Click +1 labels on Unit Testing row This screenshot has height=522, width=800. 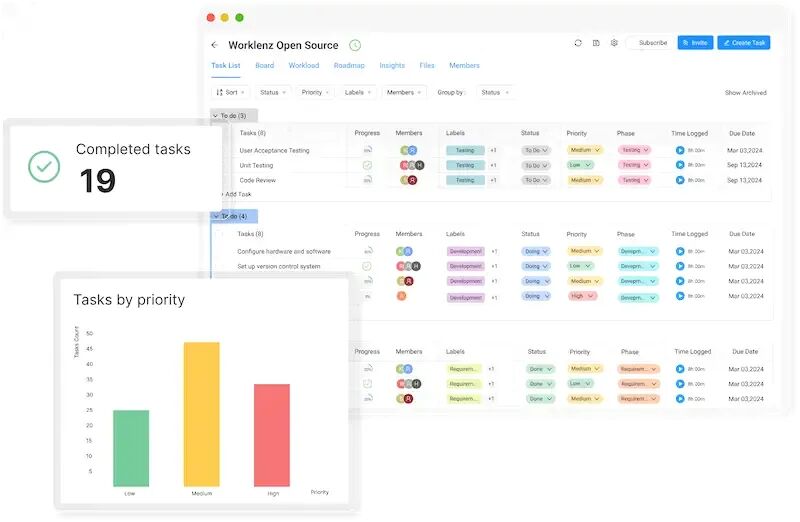pyautogui.click(x=493, y=165)
